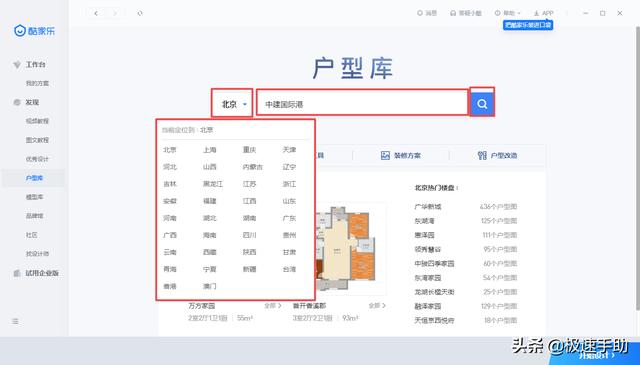The height and width of the screenshot is (365, 640).
Task: Choose 天津 in the province list
Action: pos(289,150)
